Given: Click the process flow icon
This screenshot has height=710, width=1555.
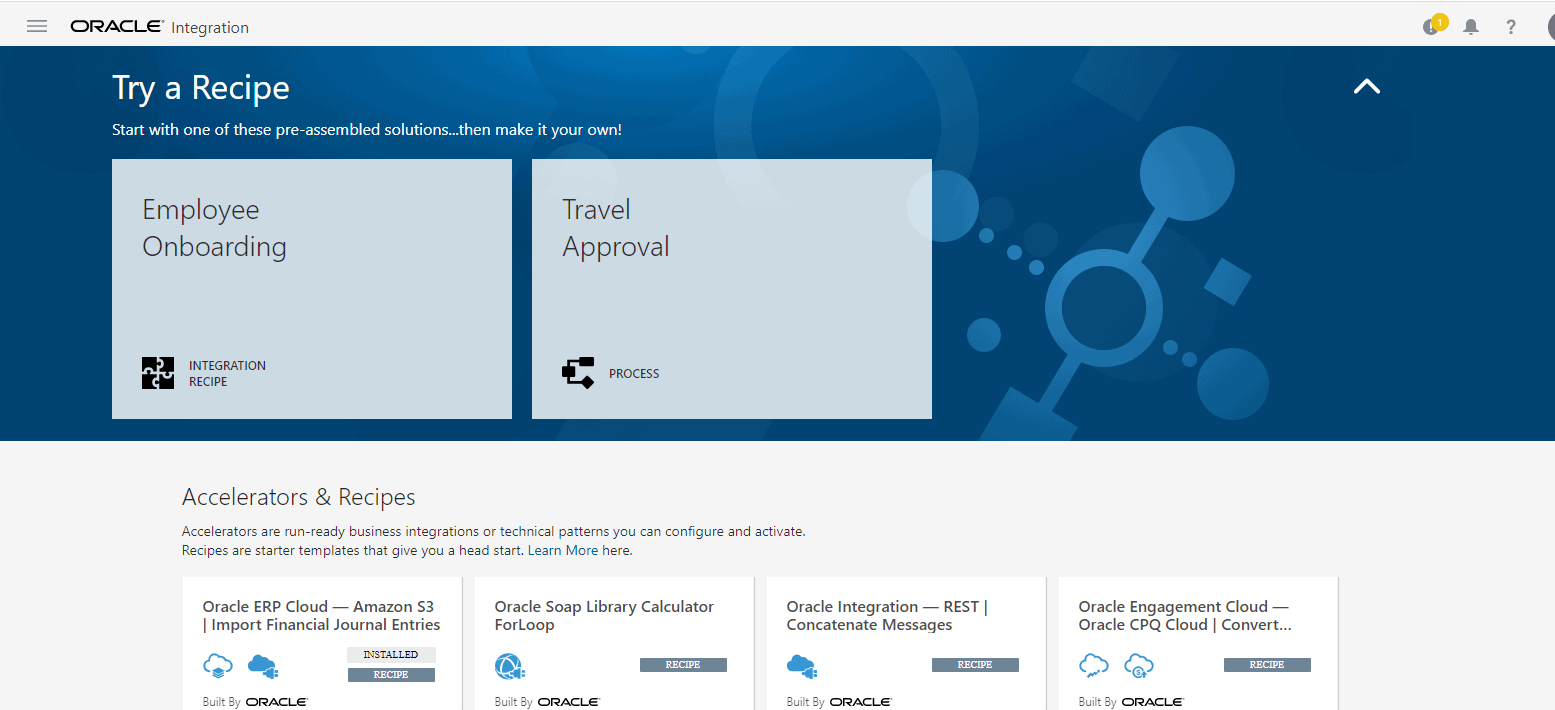Looking at the screenshot, I should click(x=578, y=373).
